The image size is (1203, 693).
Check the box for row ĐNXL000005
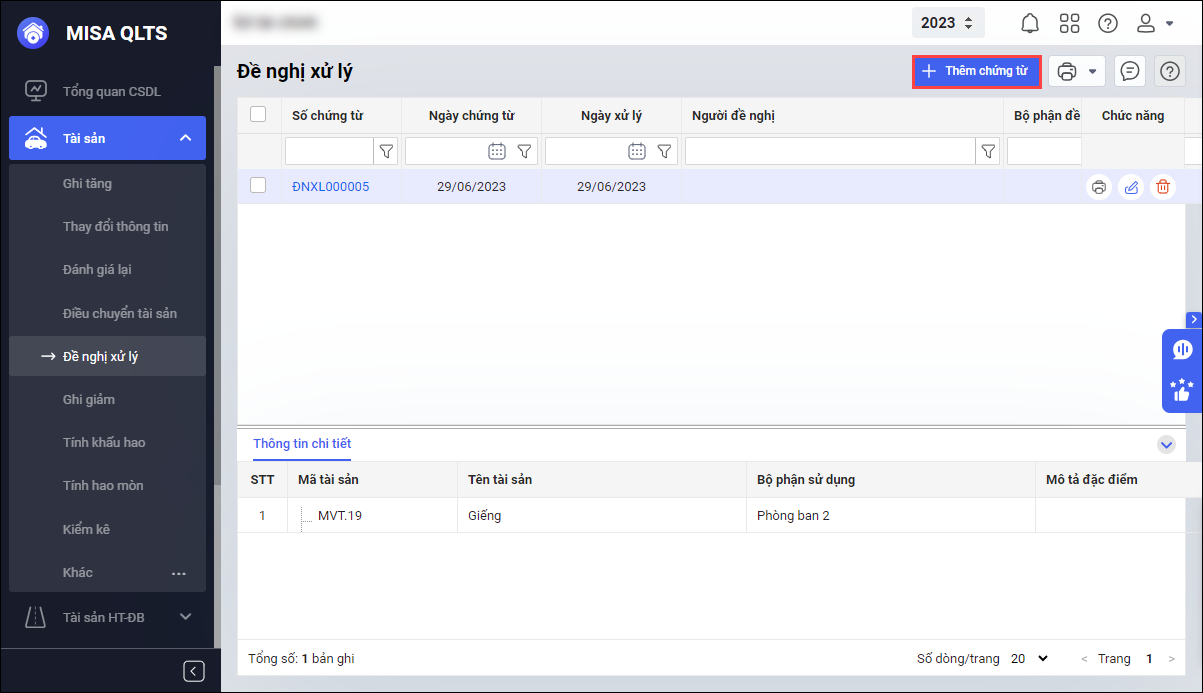[x=258, y=186]
